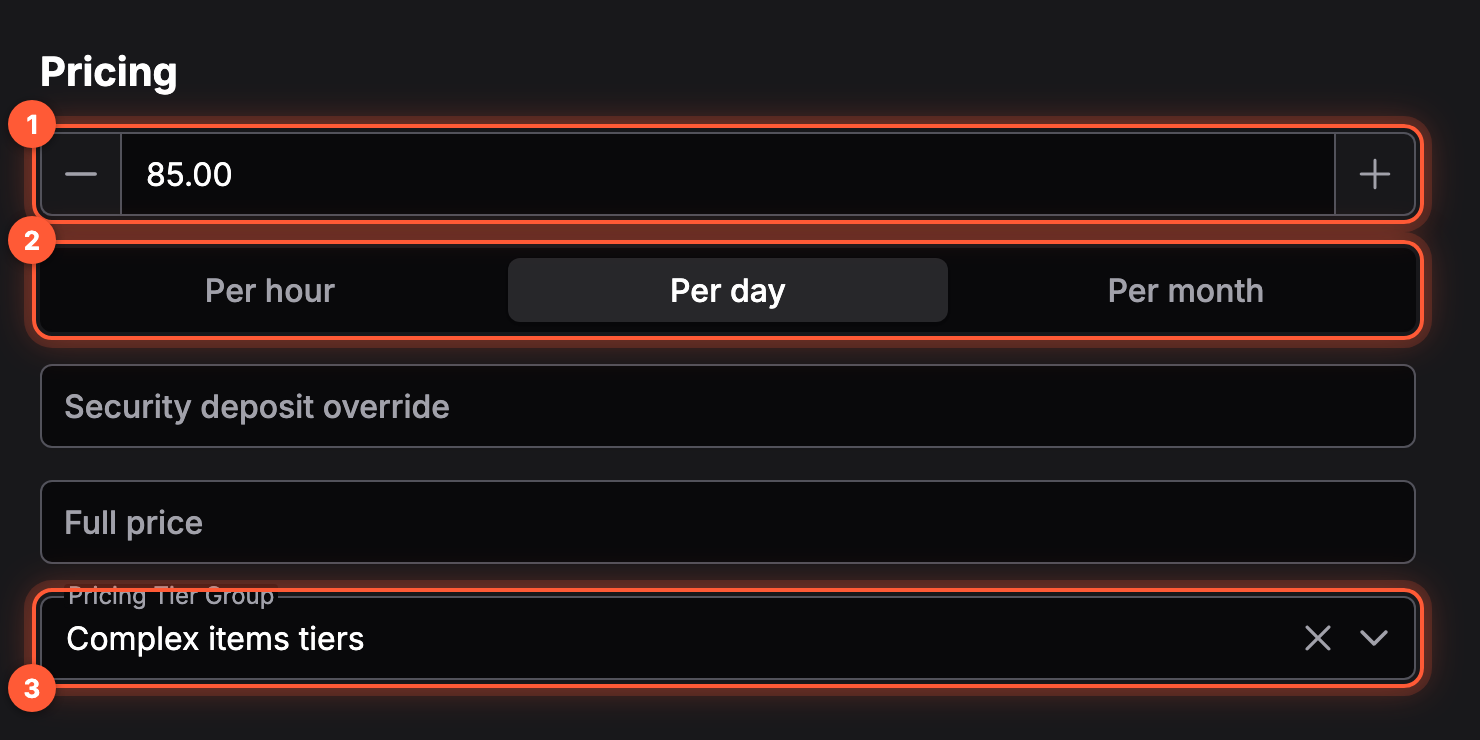This screenshot has width=1480, height=740.
Task: Select the Per month rate option
Action: tap(1186, 291)
